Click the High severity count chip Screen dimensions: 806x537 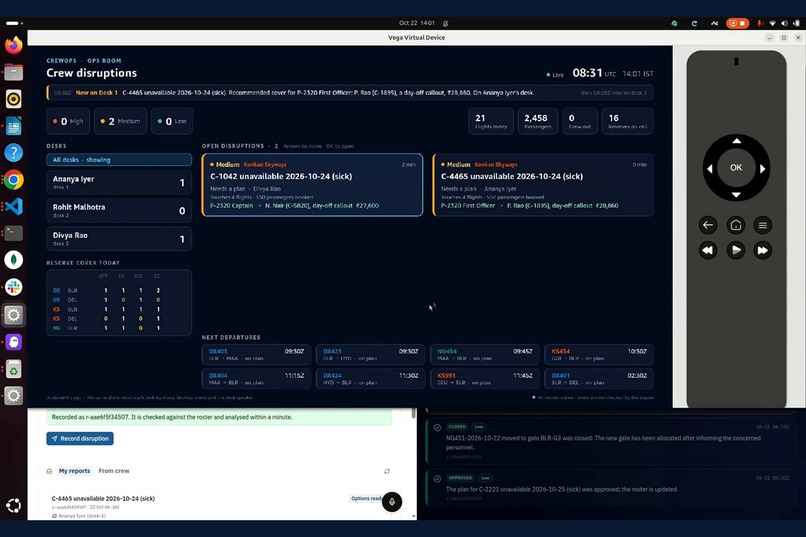click(x=68, y=121)
